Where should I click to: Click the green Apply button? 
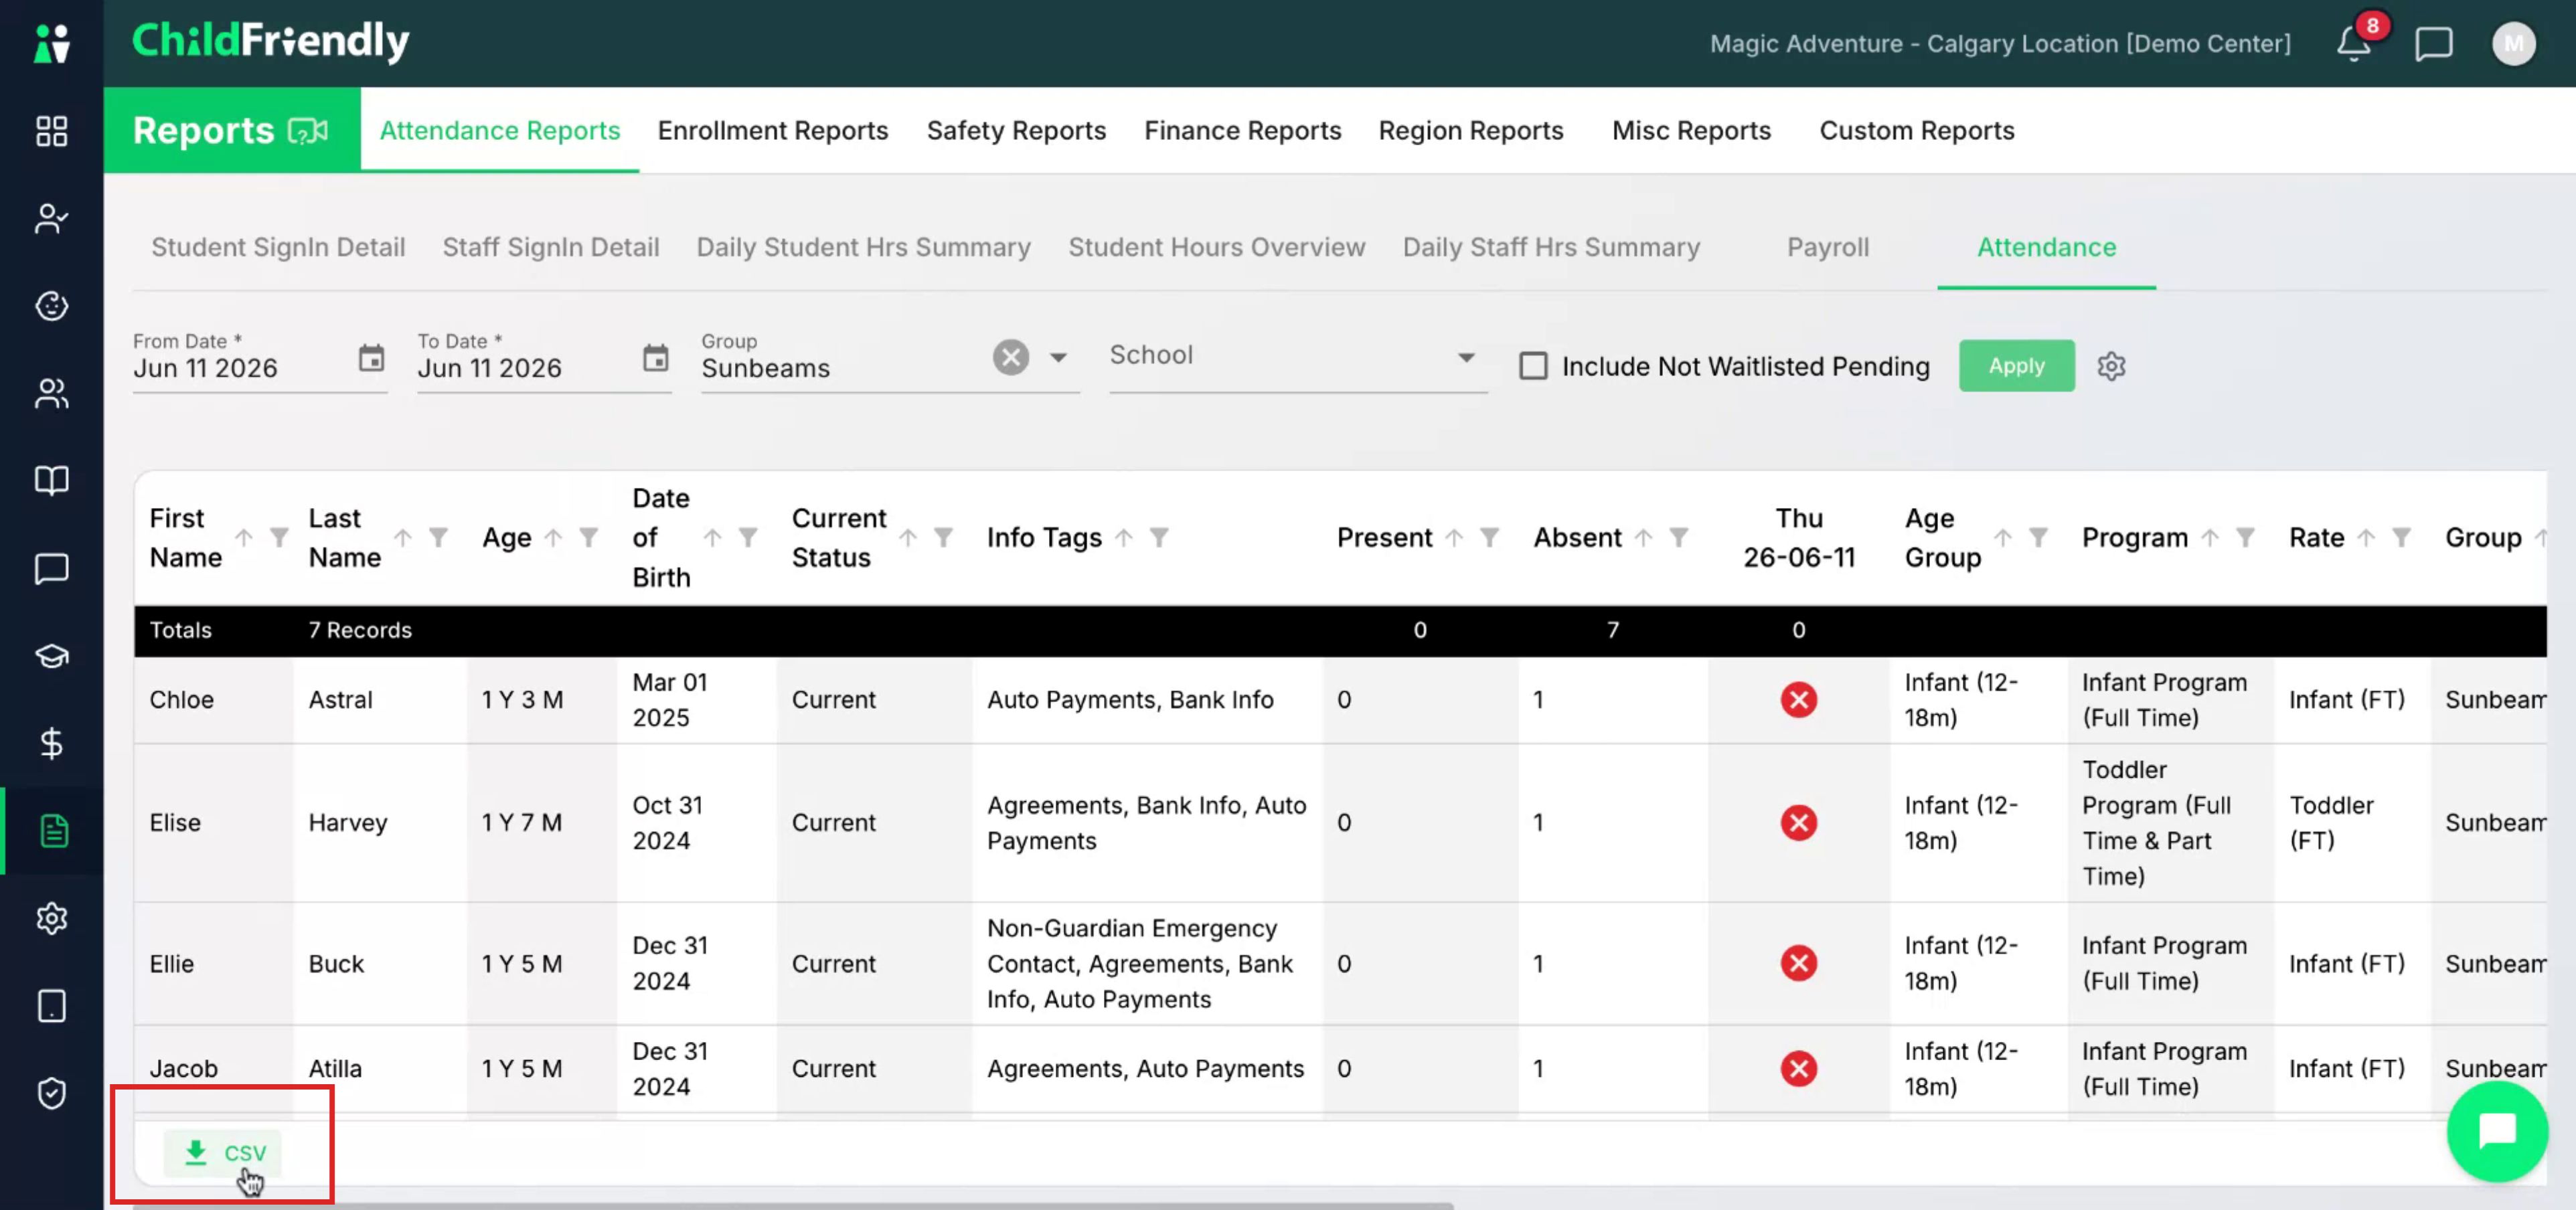coord(2016,366)
